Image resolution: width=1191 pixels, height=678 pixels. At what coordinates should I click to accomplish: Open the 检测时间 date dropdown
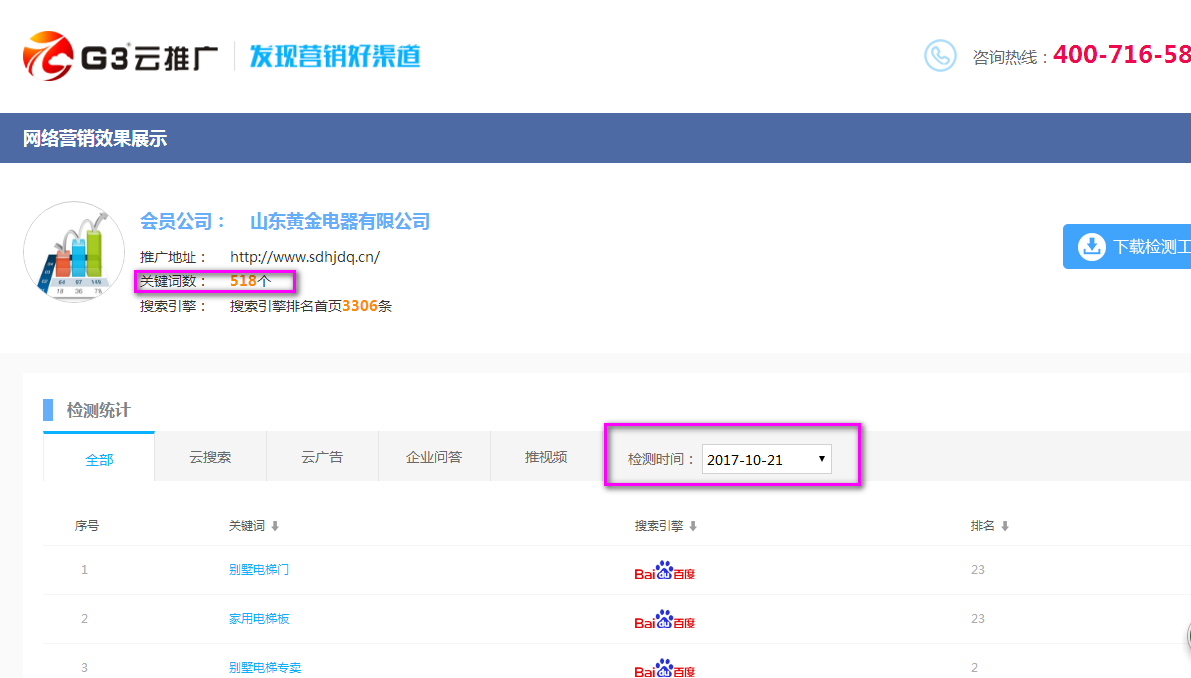point(766,459)
